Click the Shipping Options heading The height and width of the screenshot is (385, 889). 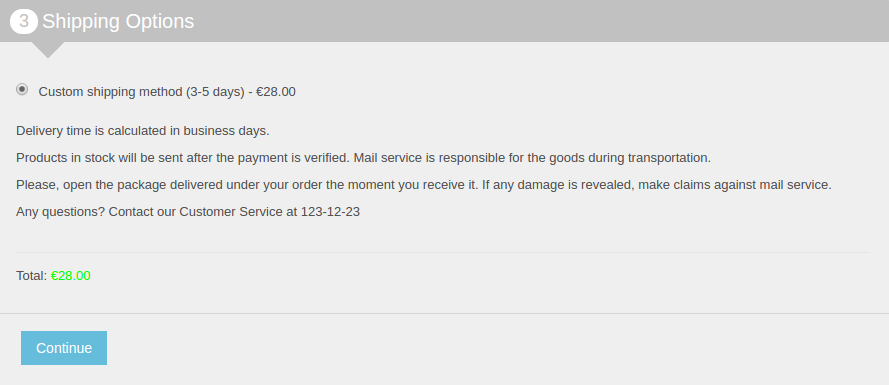point(118,22)
